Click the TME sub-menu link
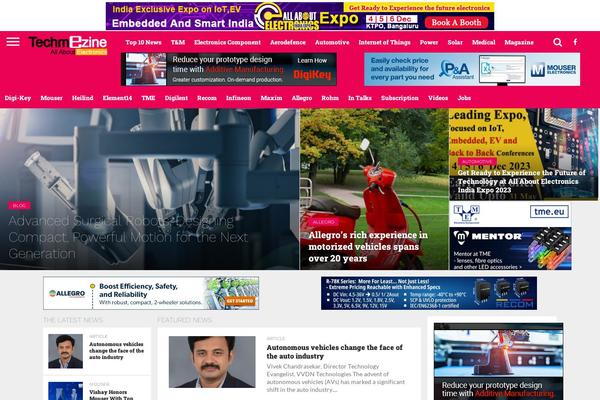The height and width of the screenshot is (400, 600). (x=148, y=98)
